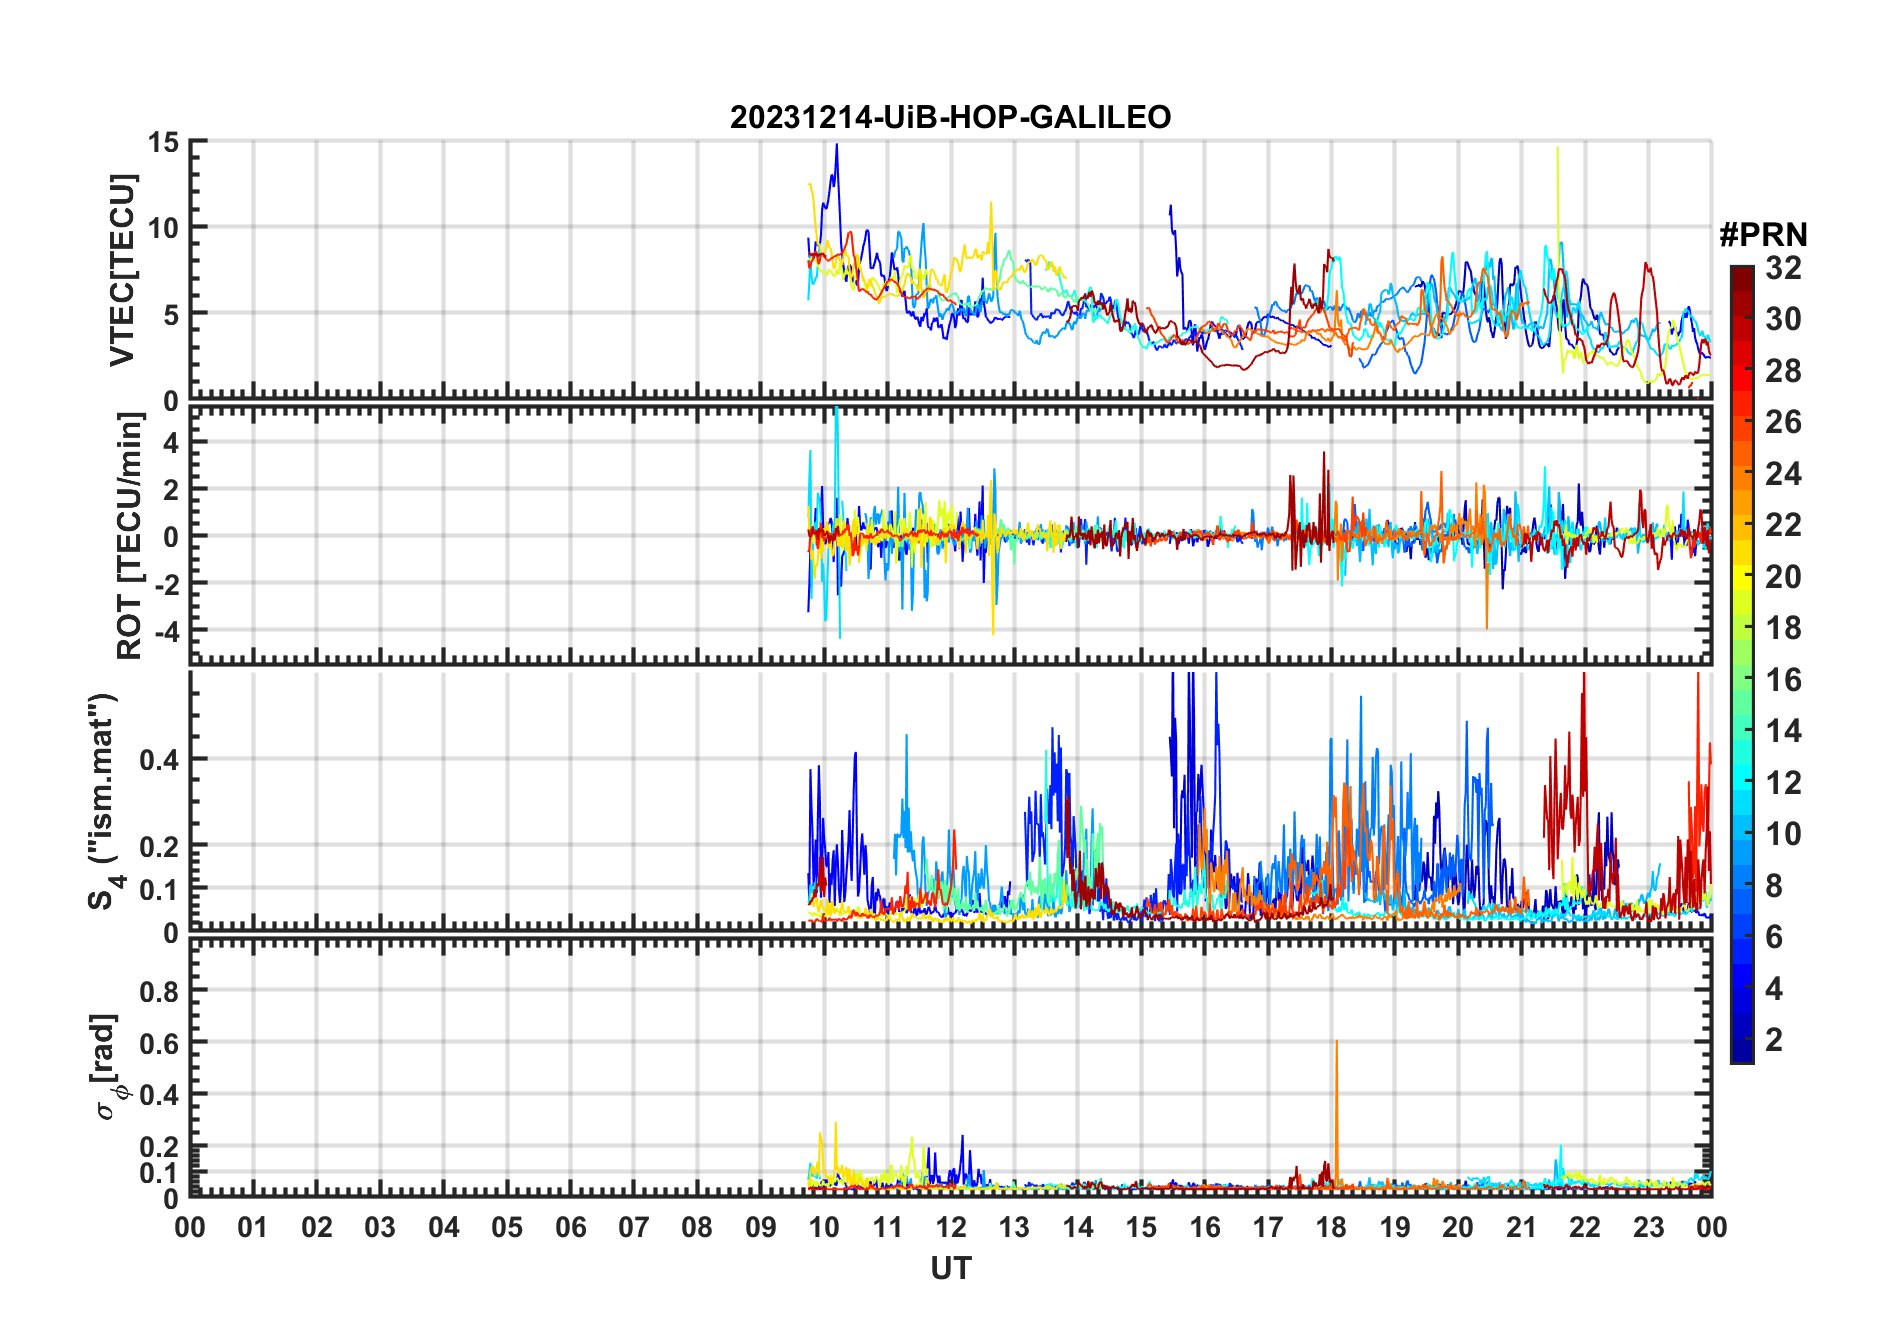Click the plot title 20231214-UiB-HOP-GALILEO
Screen dimensions: 1902x1330
pyautogui.click(x=950, y=117)
